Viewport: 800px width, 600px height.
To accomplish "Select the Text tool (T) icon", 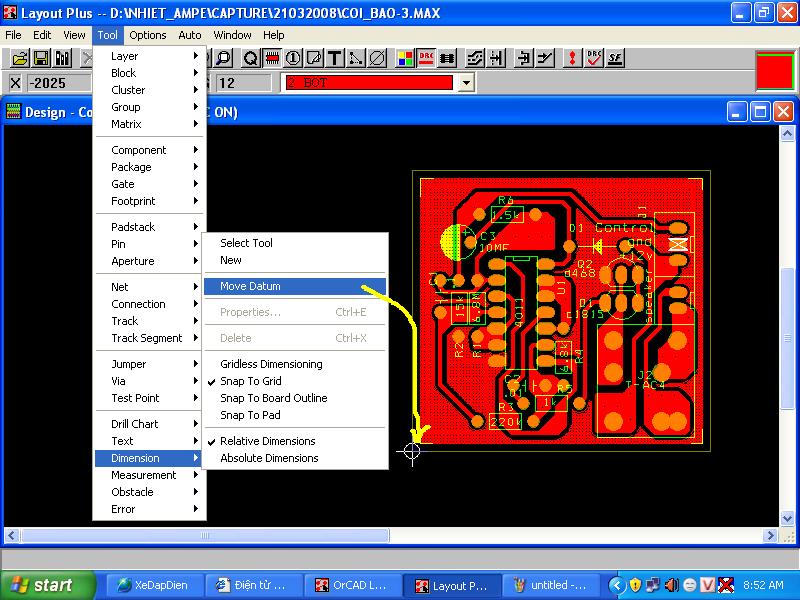I will point(335,58).
